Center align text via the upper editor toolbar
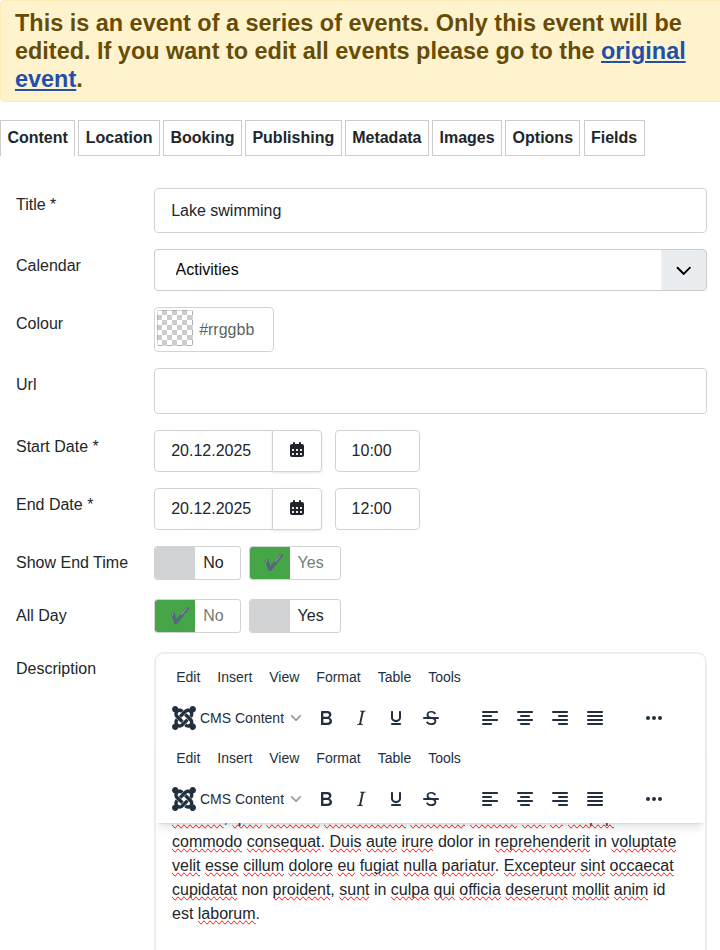Image resolution: width=720 pixels, height=950 pixels. [x=525, y=718]
